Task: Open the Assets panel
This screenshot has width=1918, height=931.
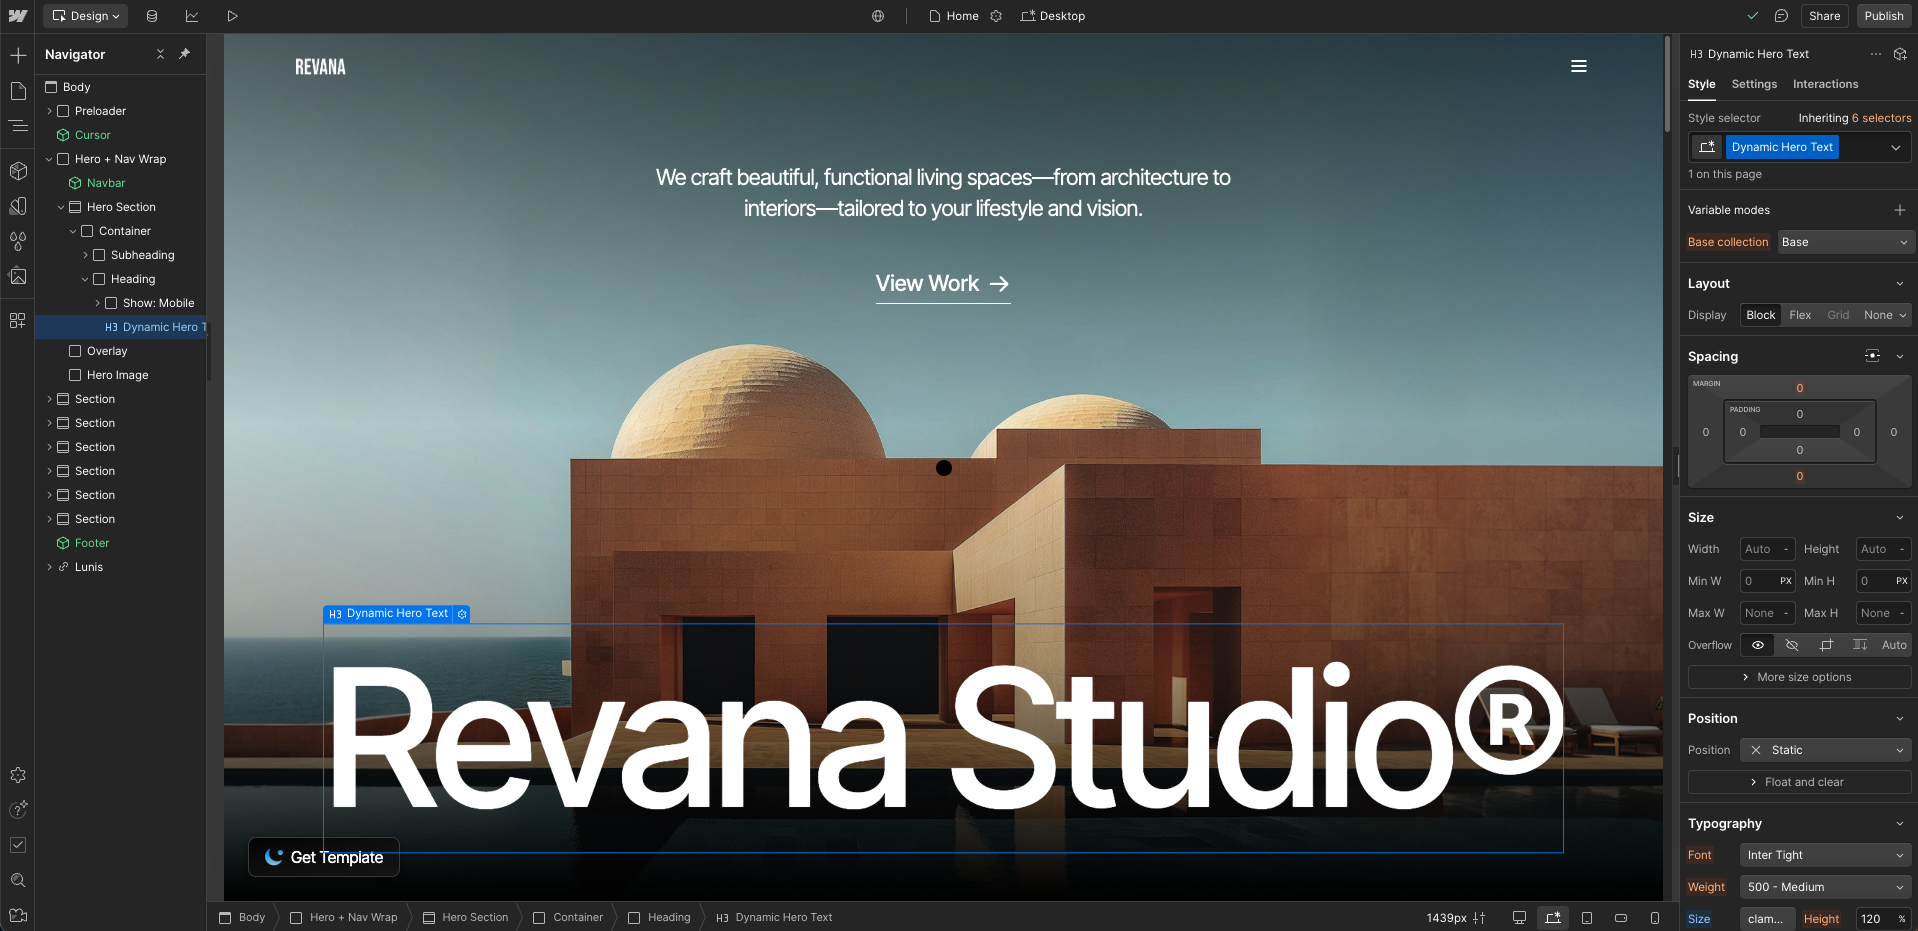Action: (18, 276)
